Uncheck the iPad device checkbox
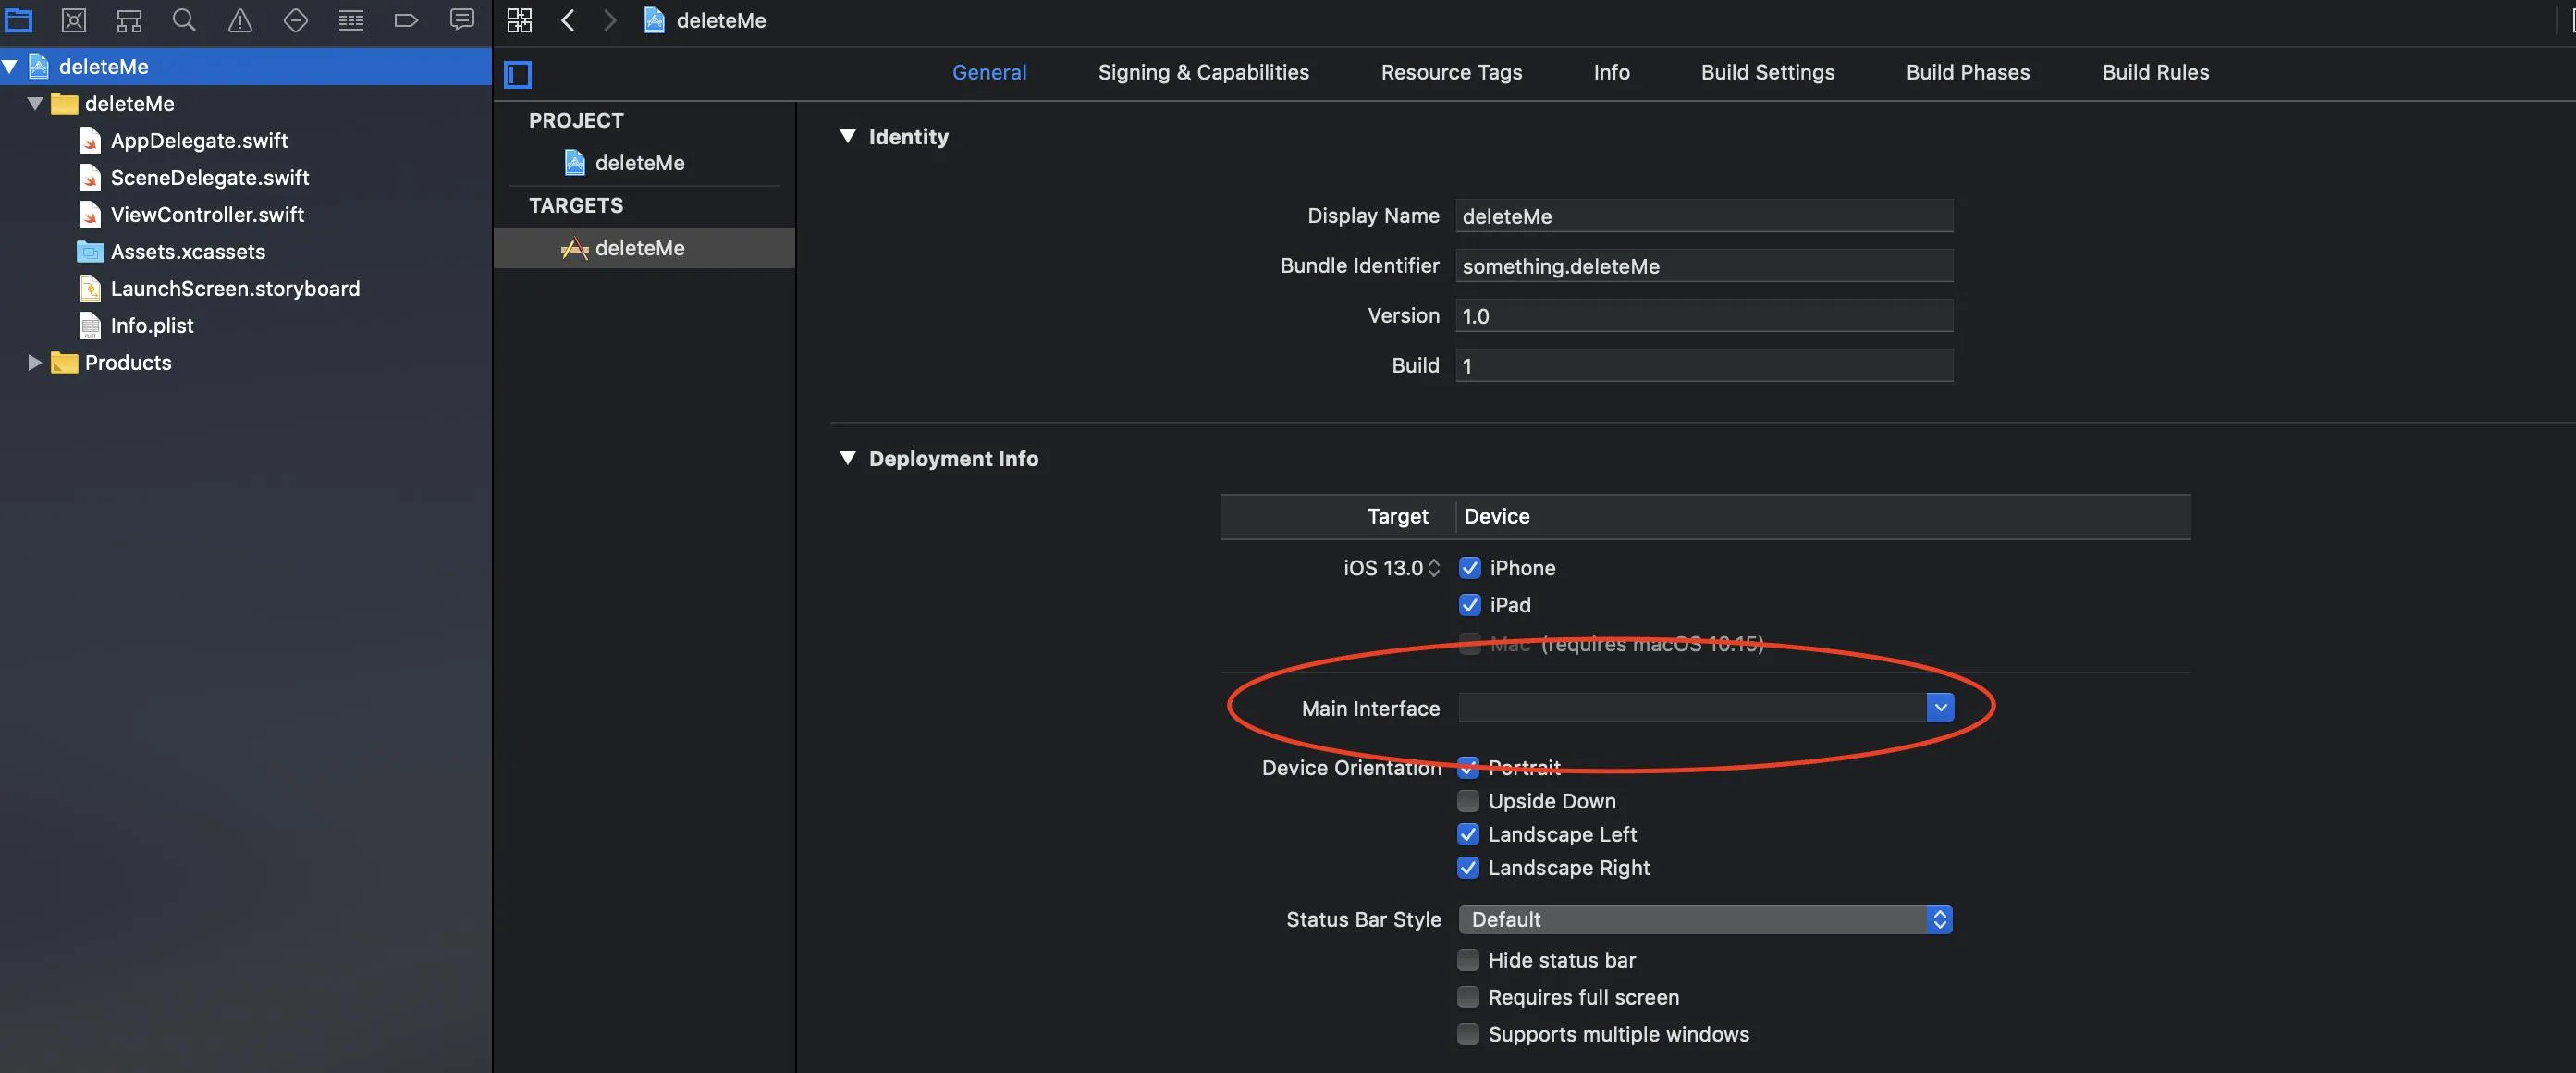Screen dimensions: 2576x1073 coord(1469,605)
